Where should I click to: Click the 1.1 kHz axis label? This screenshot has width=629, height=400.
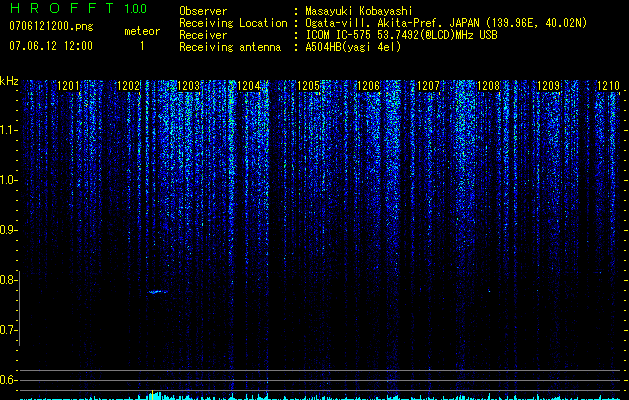click(x=8, y=130)
